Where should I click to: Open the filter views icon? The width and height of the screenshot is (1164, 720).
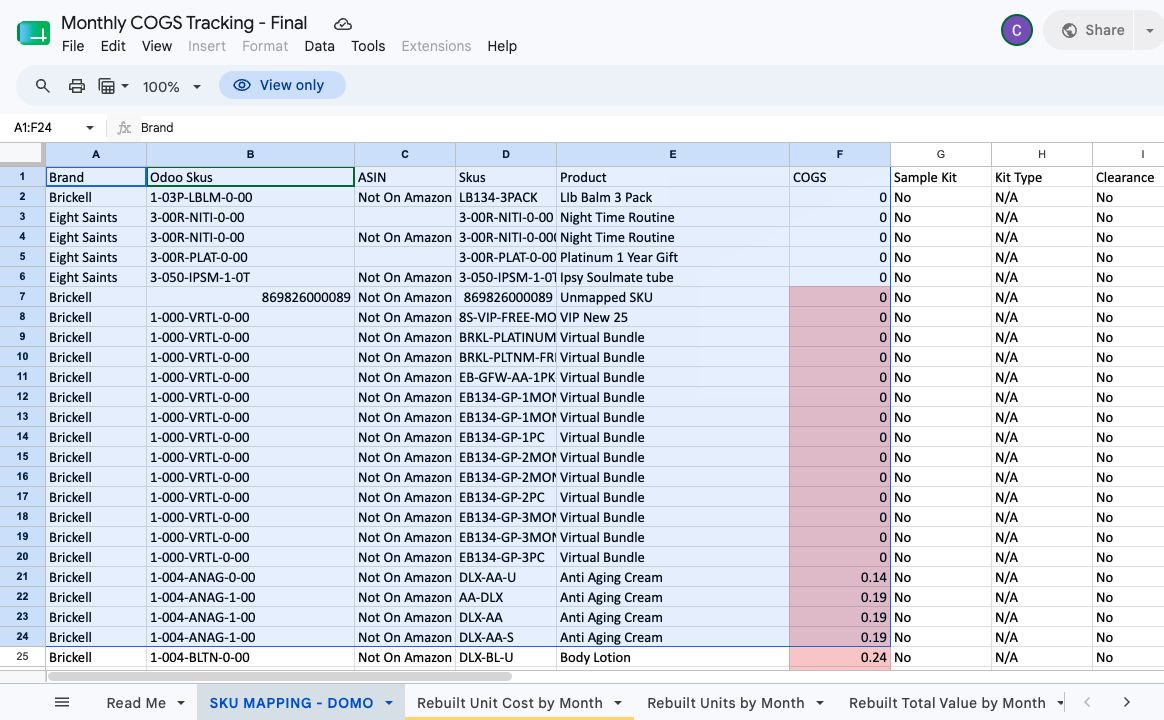point(106,86)
